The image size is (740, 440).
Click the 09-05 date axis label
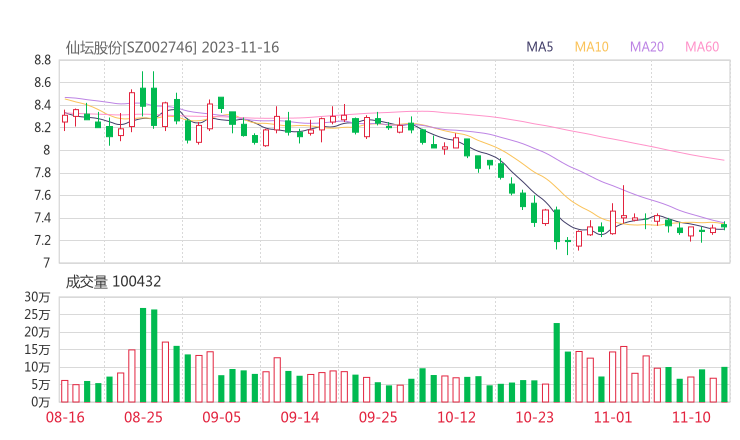pos(221,416)
